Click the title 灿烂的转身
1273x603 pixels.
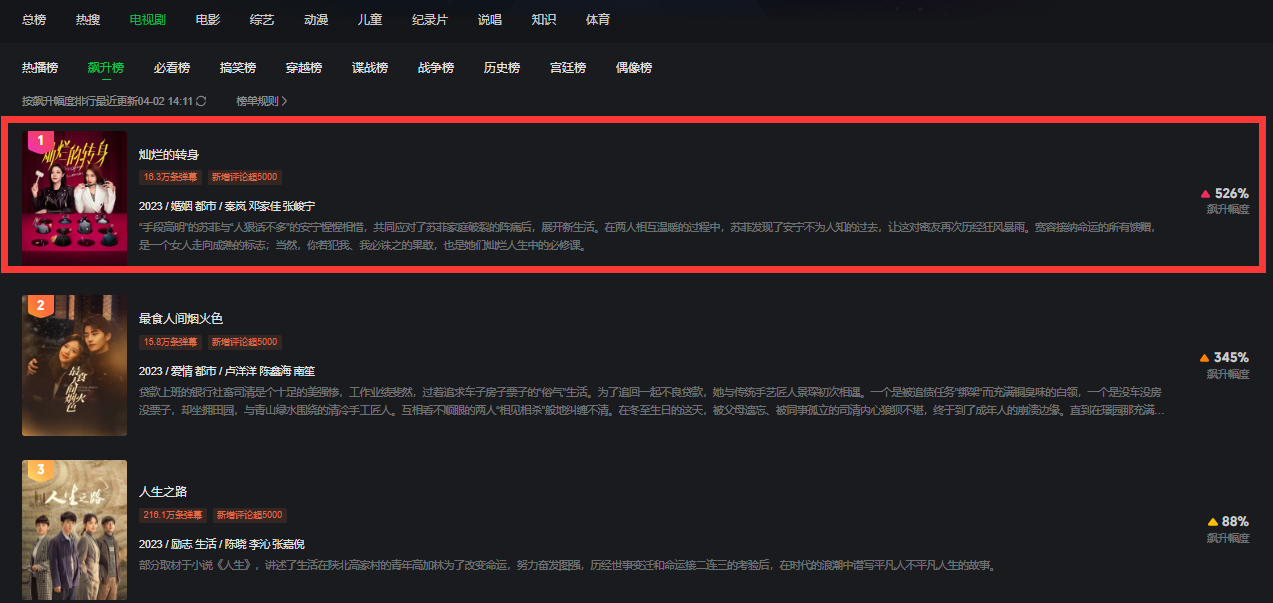tap(169, 155)
